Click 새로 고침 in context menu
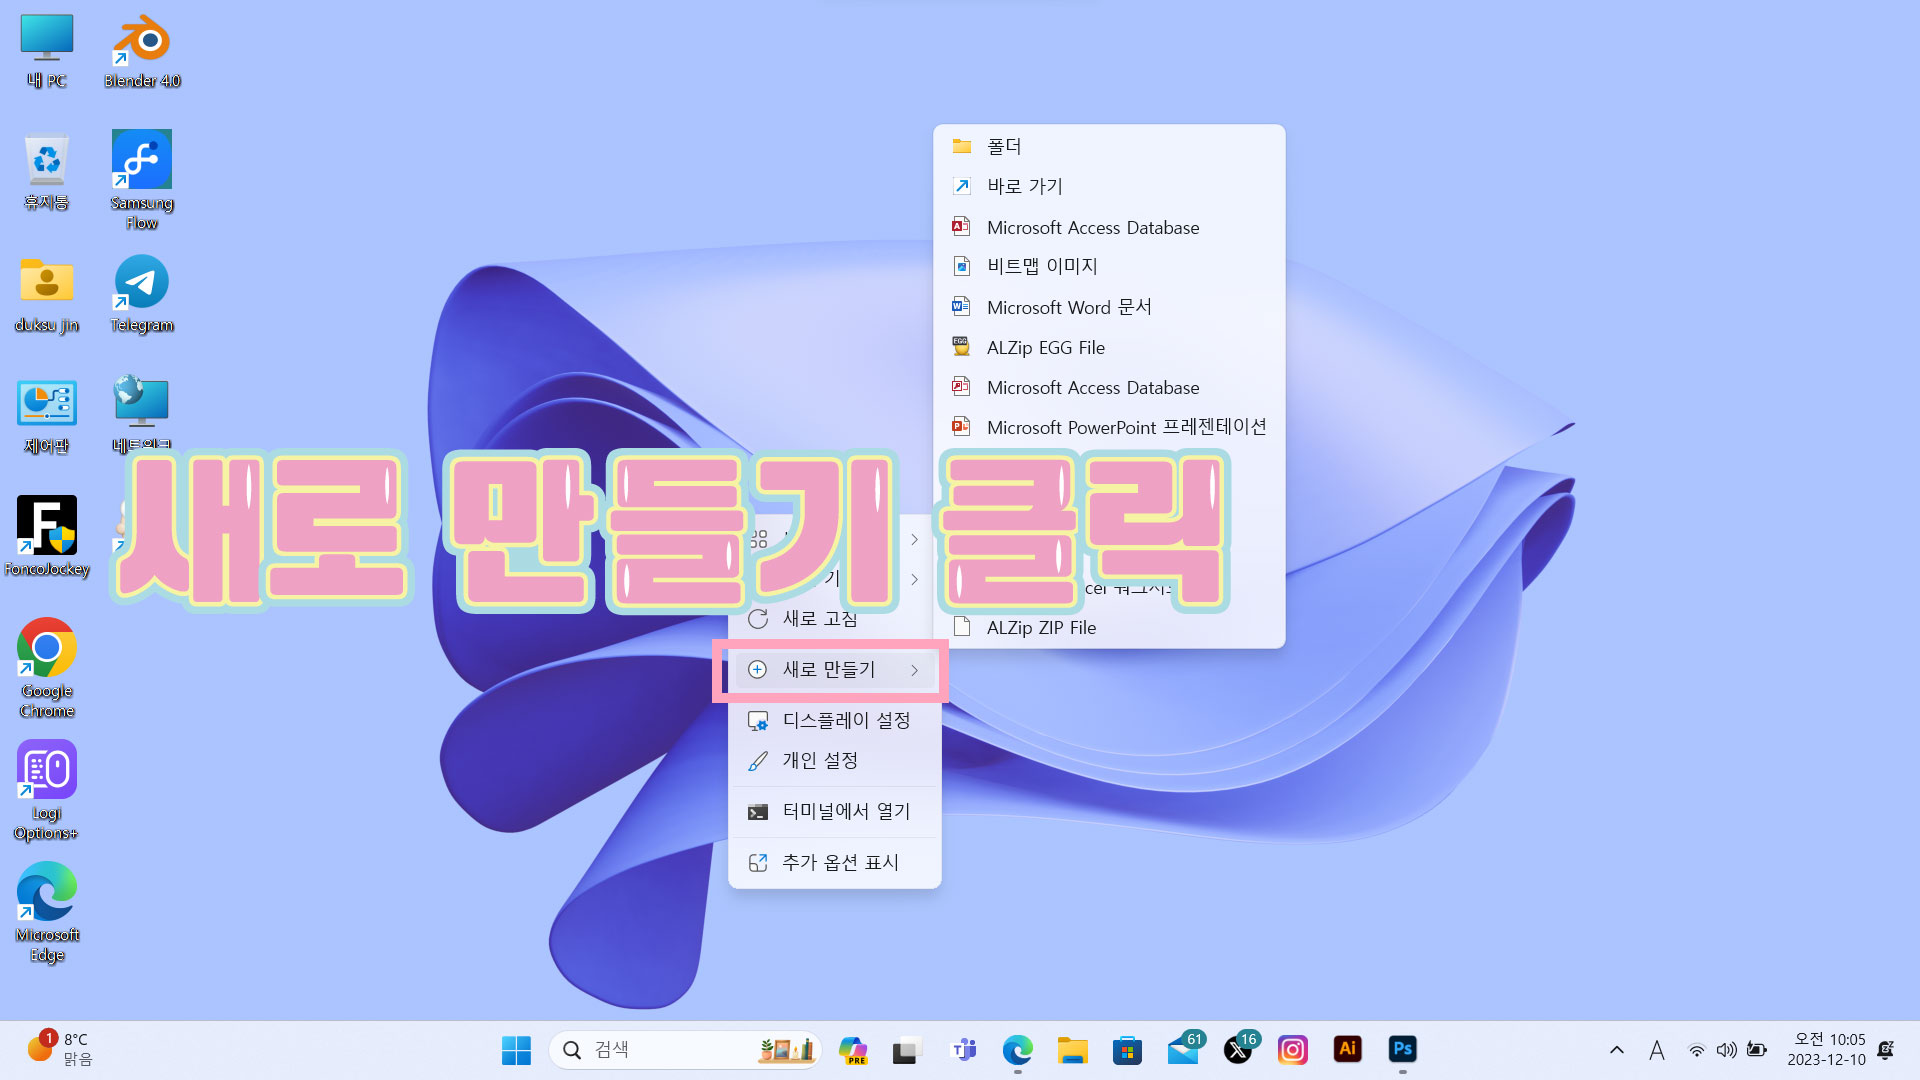The width and height of the screenshot is (1920, 1080). pyautogui.click(x=819, y=619)
